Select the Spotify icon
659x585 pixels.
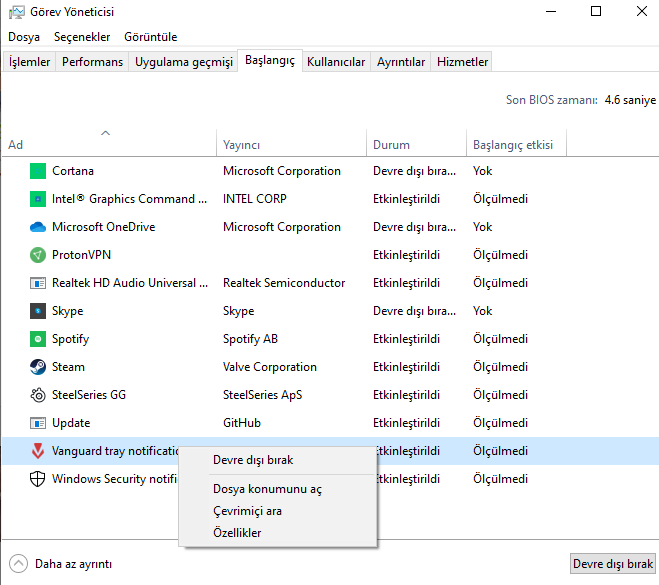[x=38, y=339]
